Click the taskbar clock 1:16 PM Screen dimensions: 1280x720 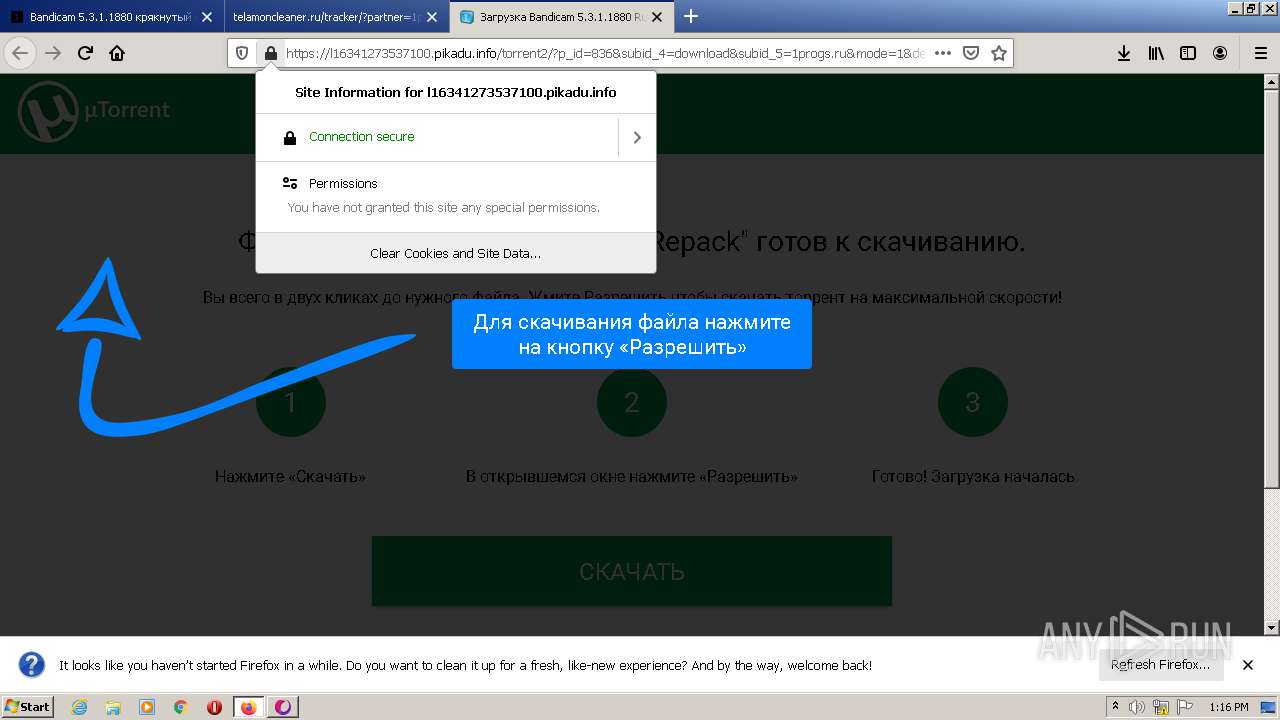[1229, 707]
